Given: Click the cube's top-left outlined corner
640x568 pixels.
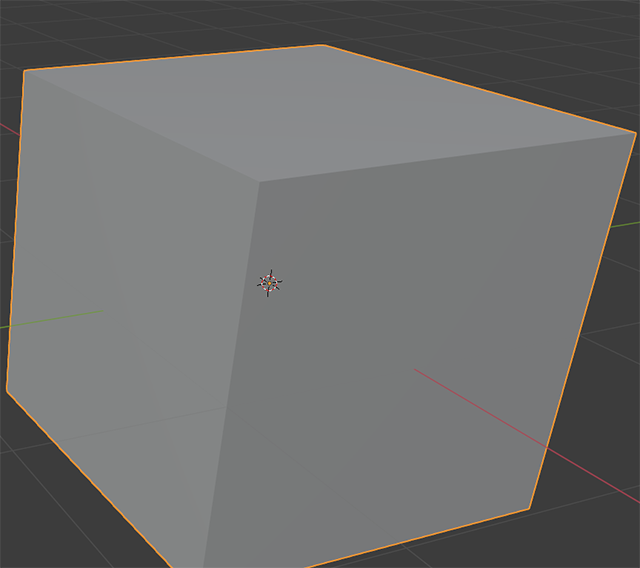Looking at the screenshot, I should coord(25,71).
